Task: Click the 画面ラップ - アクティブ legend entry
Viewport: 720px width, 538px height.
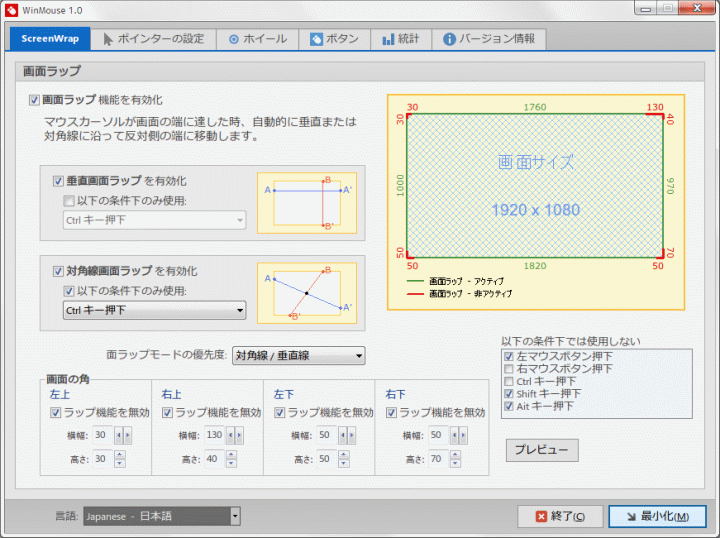Action: [456, 281]
